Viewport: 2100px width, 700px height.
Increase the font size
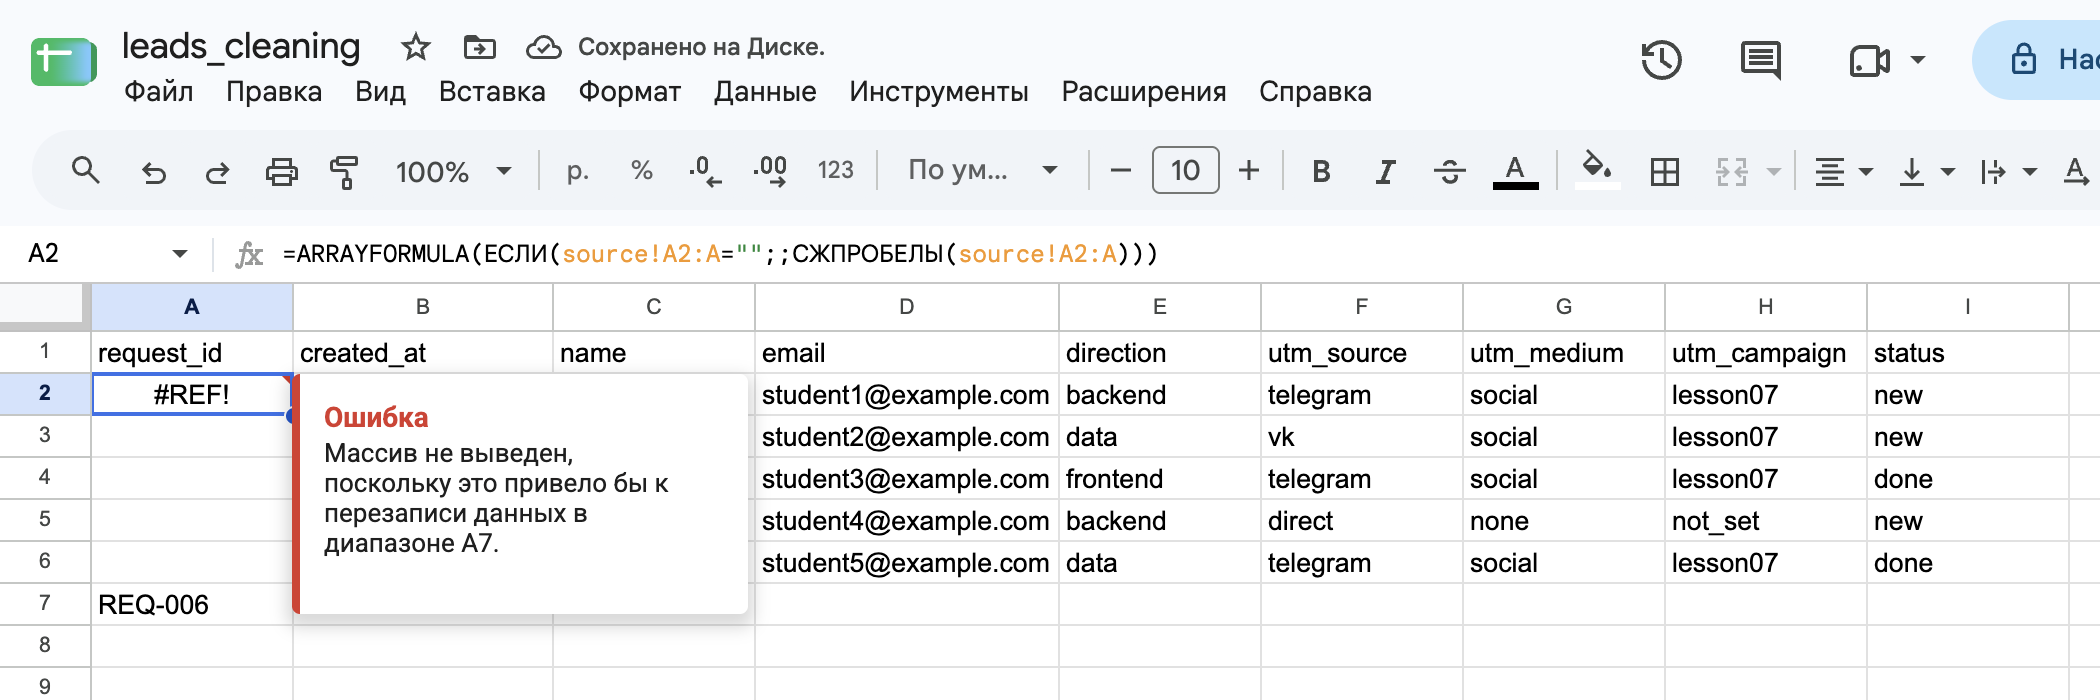[x=1249, y=171]
